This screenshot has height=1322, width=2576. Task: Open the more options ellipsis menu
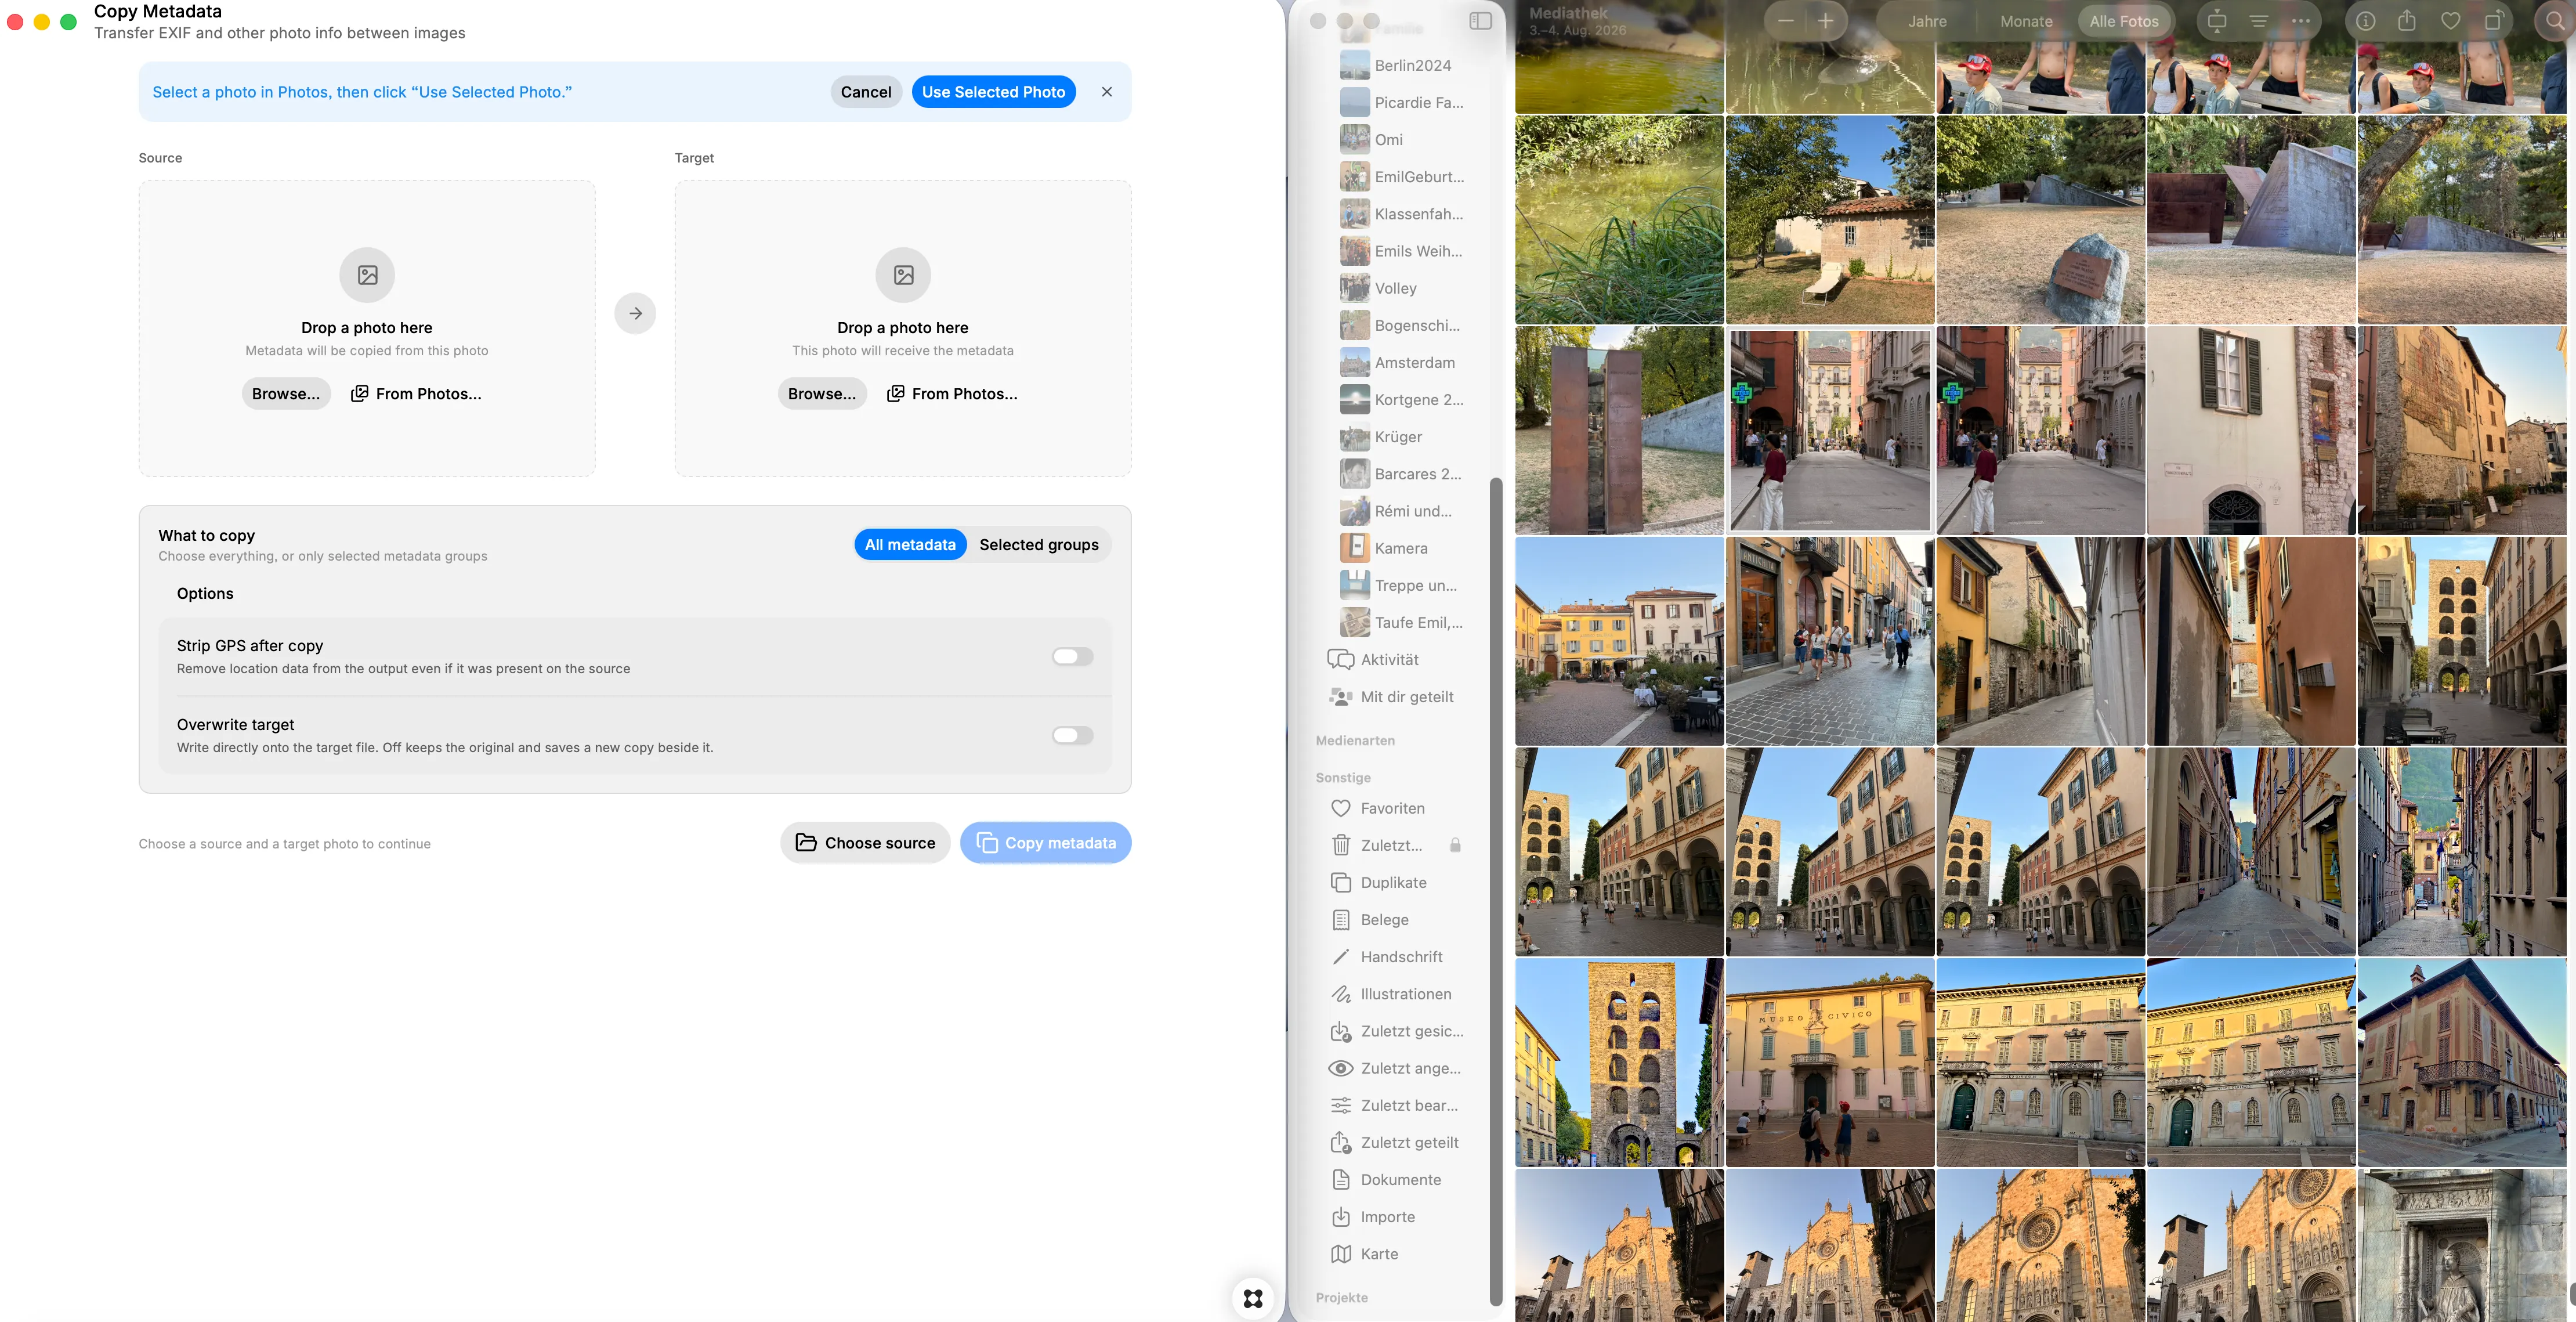[2300, 21]
